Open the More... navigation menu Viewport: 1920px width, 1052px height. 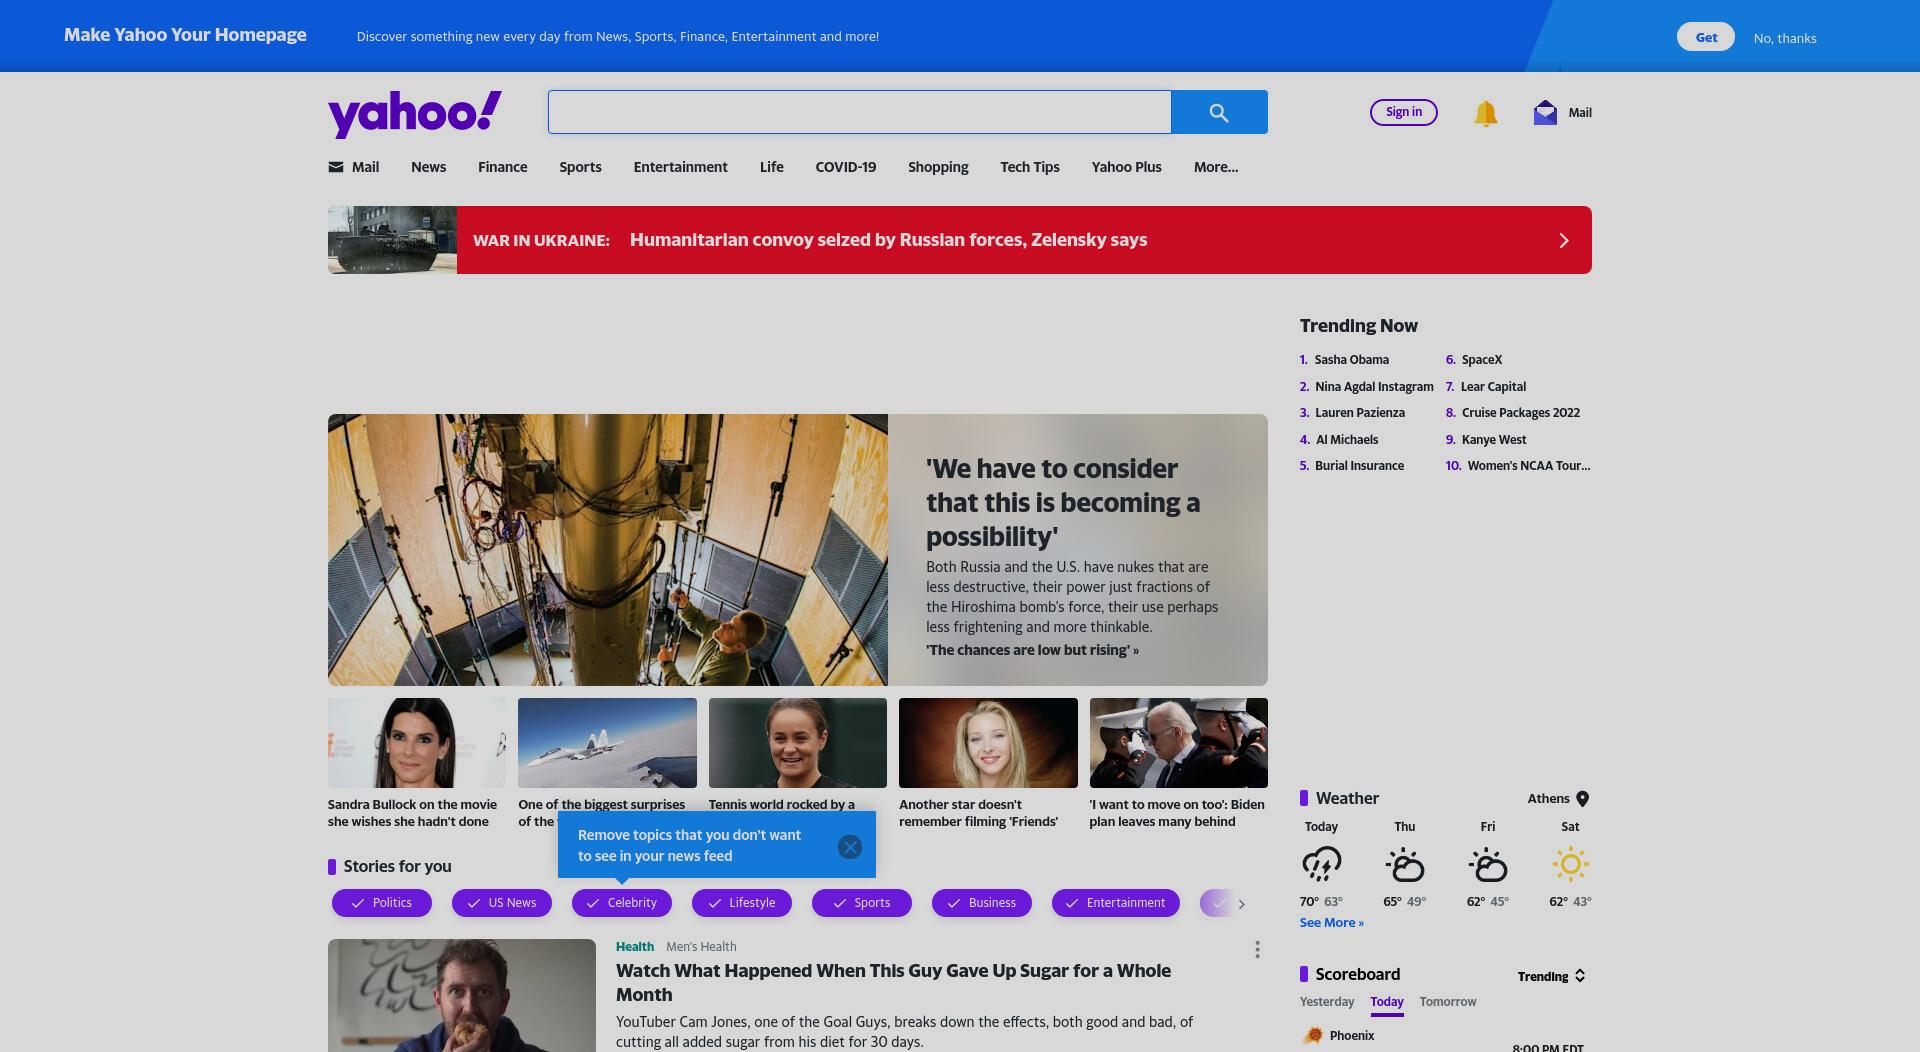(x=1216, y=167)
